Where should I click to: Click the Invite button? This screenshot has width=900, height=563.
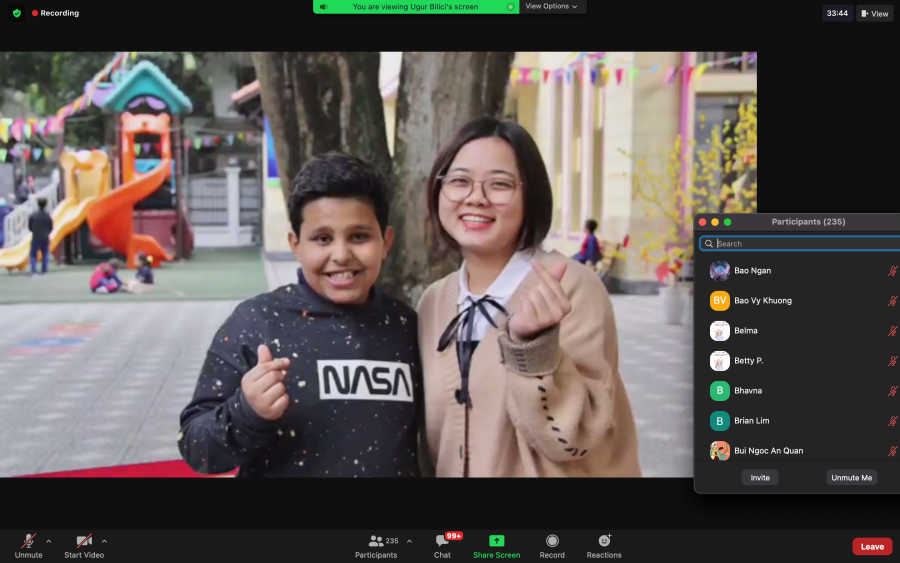760,477
